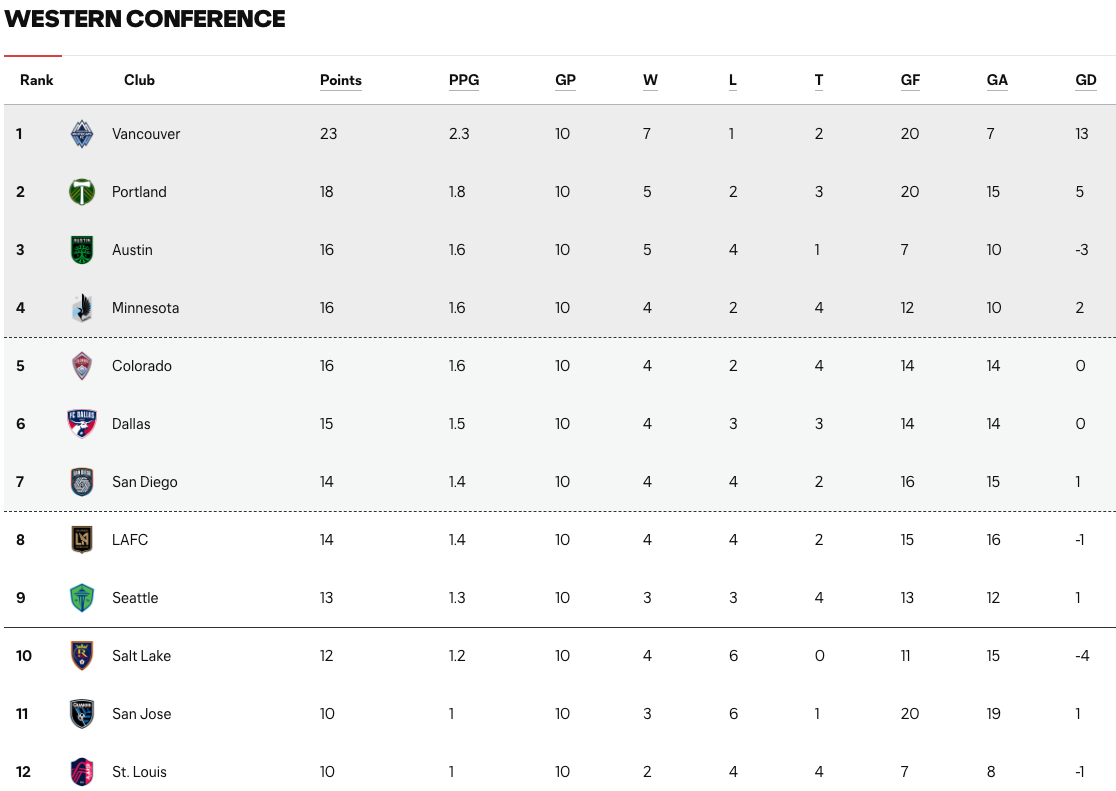Click the GP column header

[565, 80]
